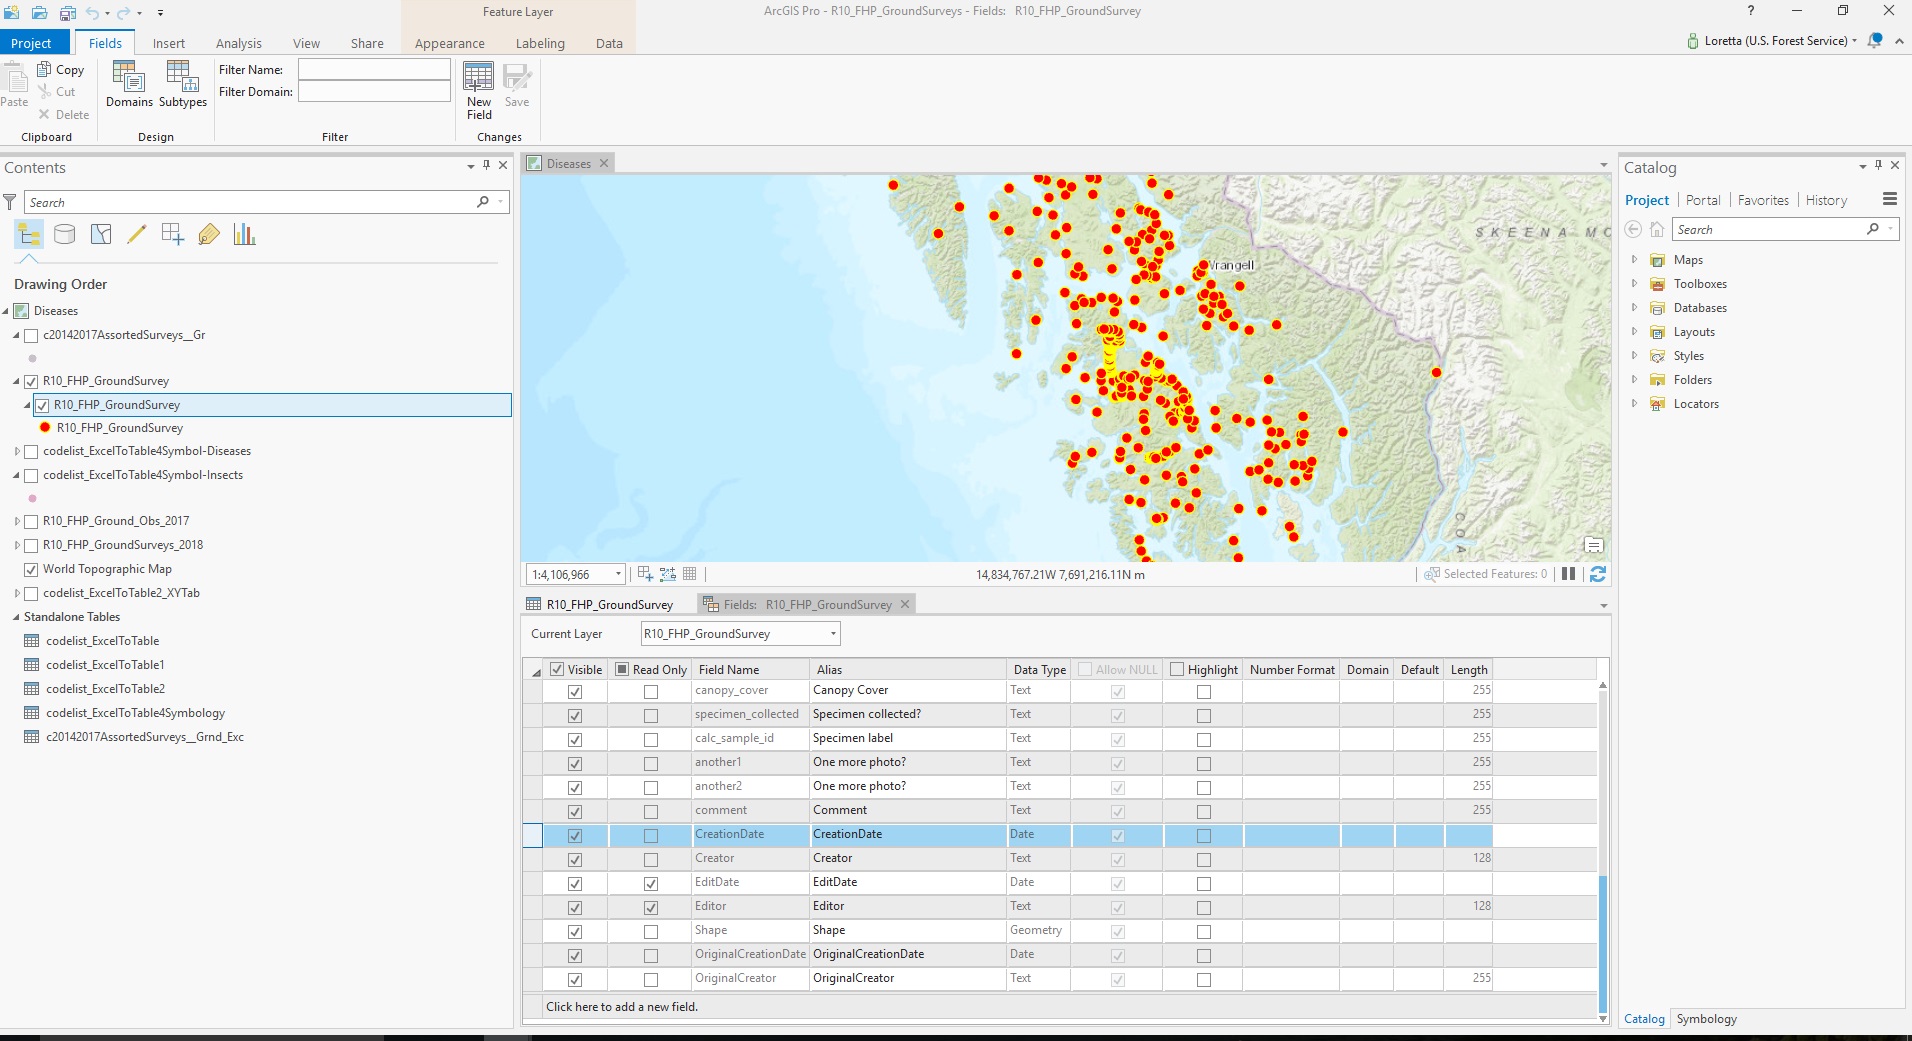Select List By Data Source icon
The width and height of the screenshot is (1912, 1041).
65,234
